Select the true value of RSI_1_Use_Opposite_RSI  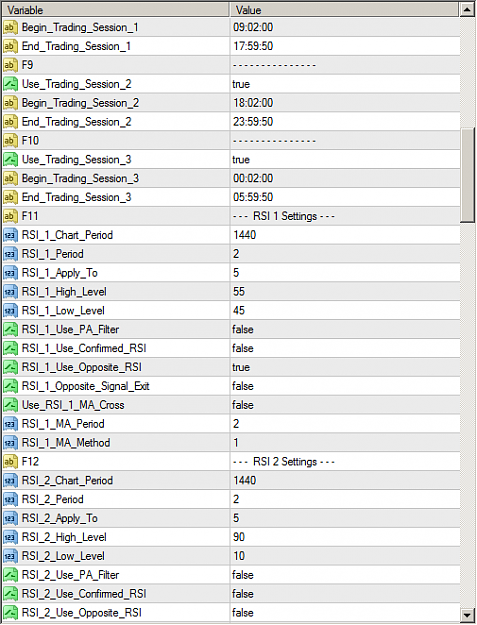tap(241, 367)
